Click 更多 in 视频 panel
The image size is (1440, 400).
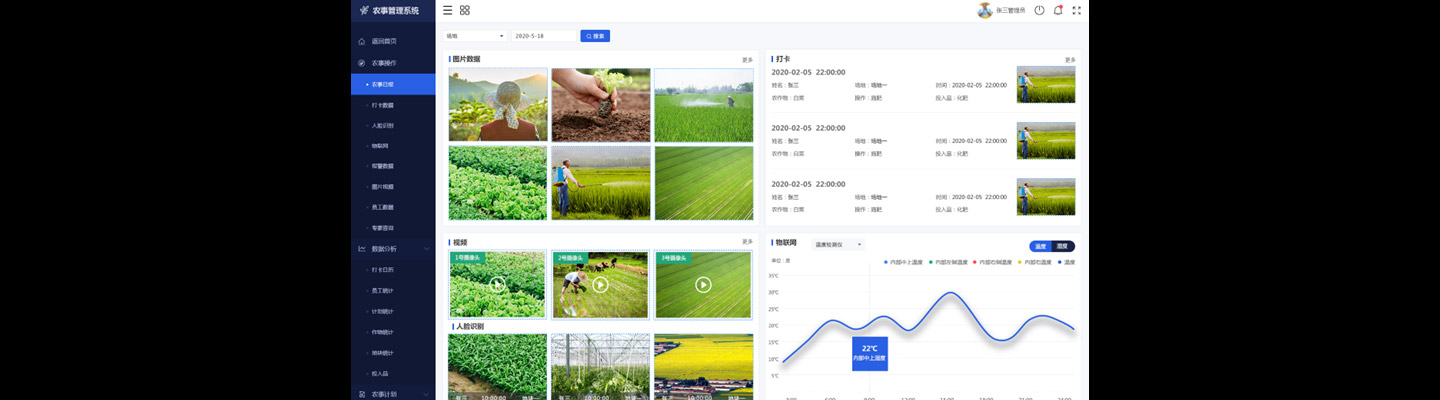(747, 242)
